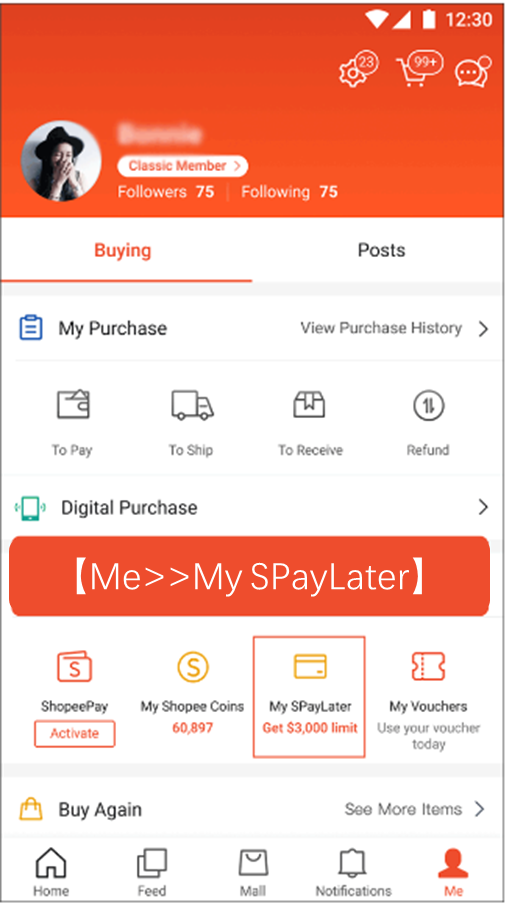Viewport: 512px width, 907px height.
Task: Tap the To Receive box icon
Action: pos(310,404)
